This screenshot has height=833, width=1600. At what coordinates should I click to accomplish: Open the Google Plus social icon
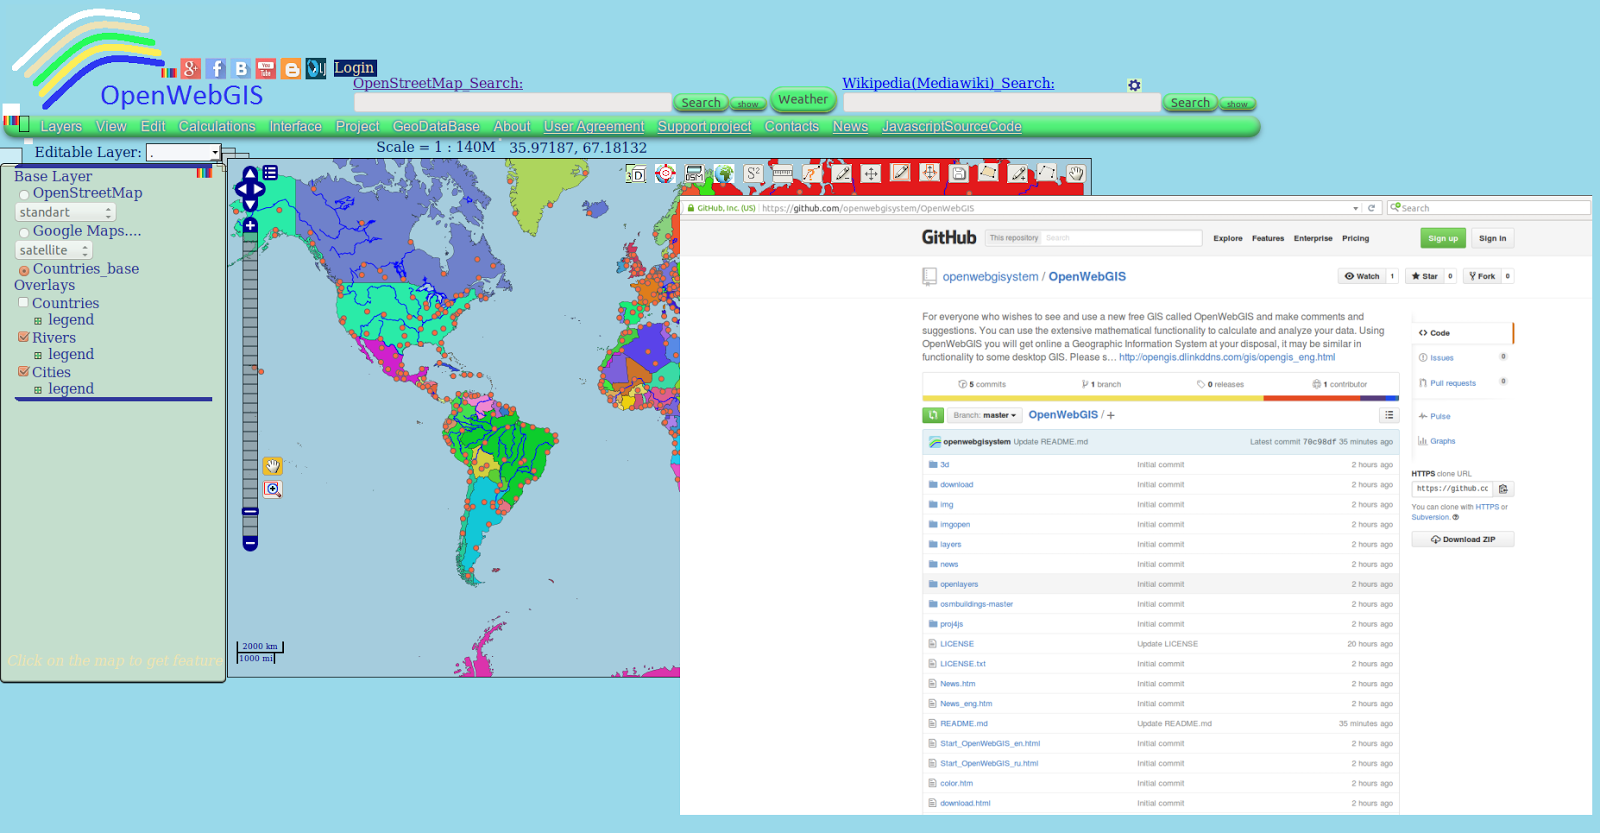191,69
